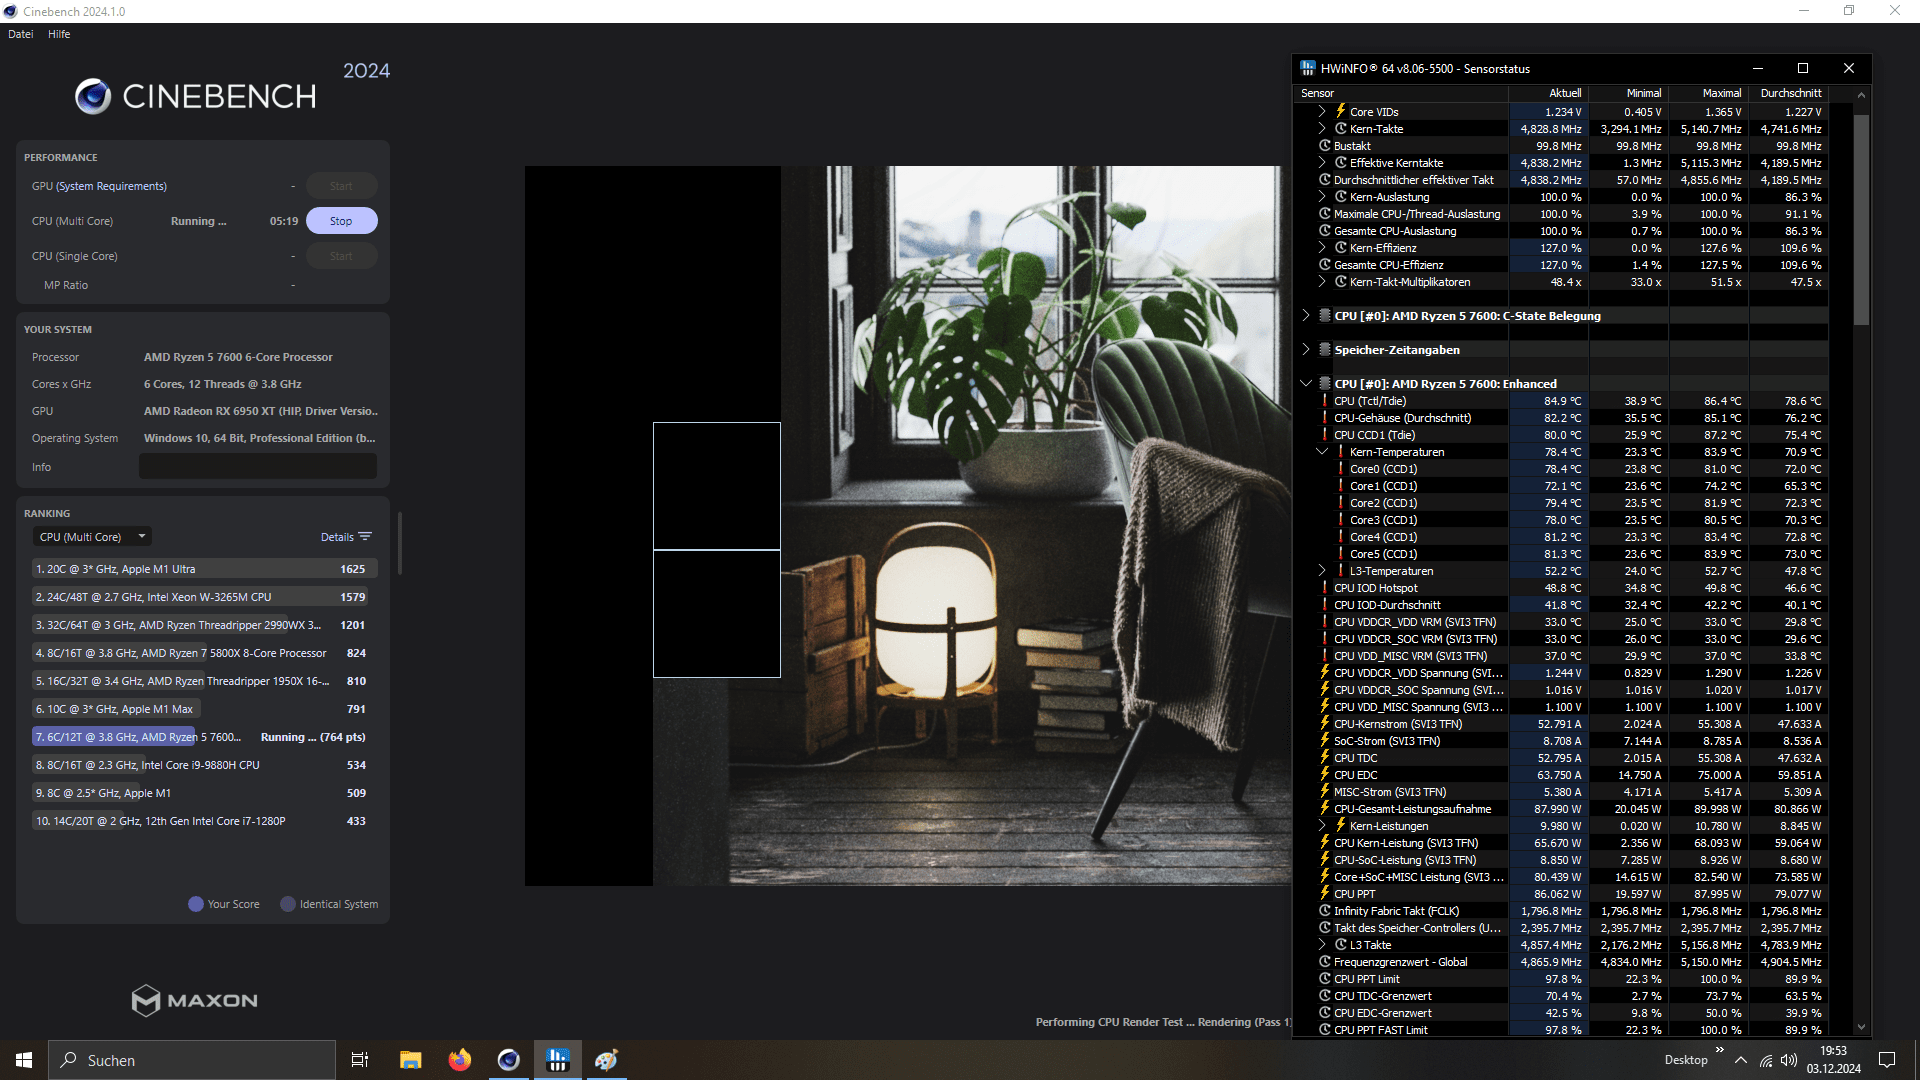Open the Datei menu
This screenshot has width=1920, height=1080.
click(x=21, y=34)
